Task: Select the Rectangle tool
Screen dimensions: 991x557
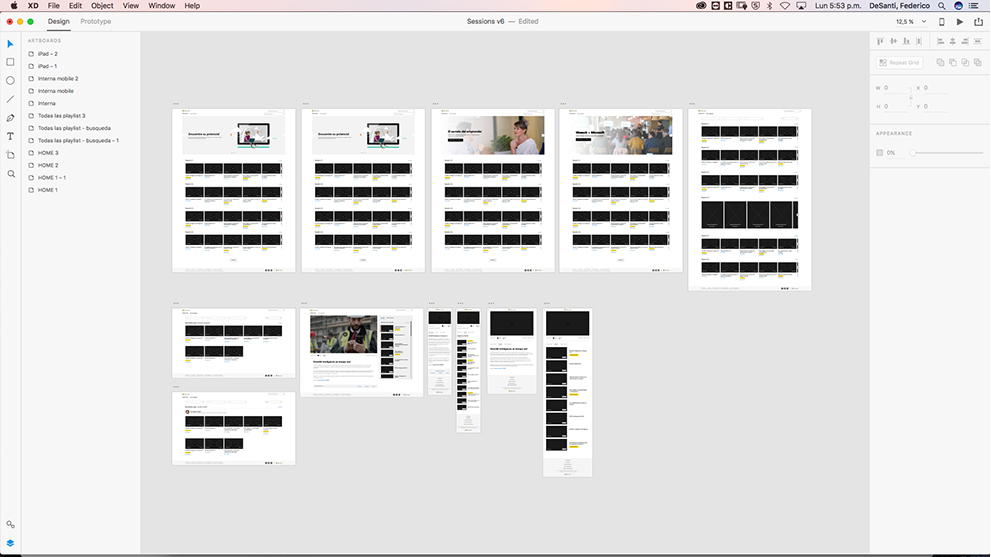Action: coord(11,62)
